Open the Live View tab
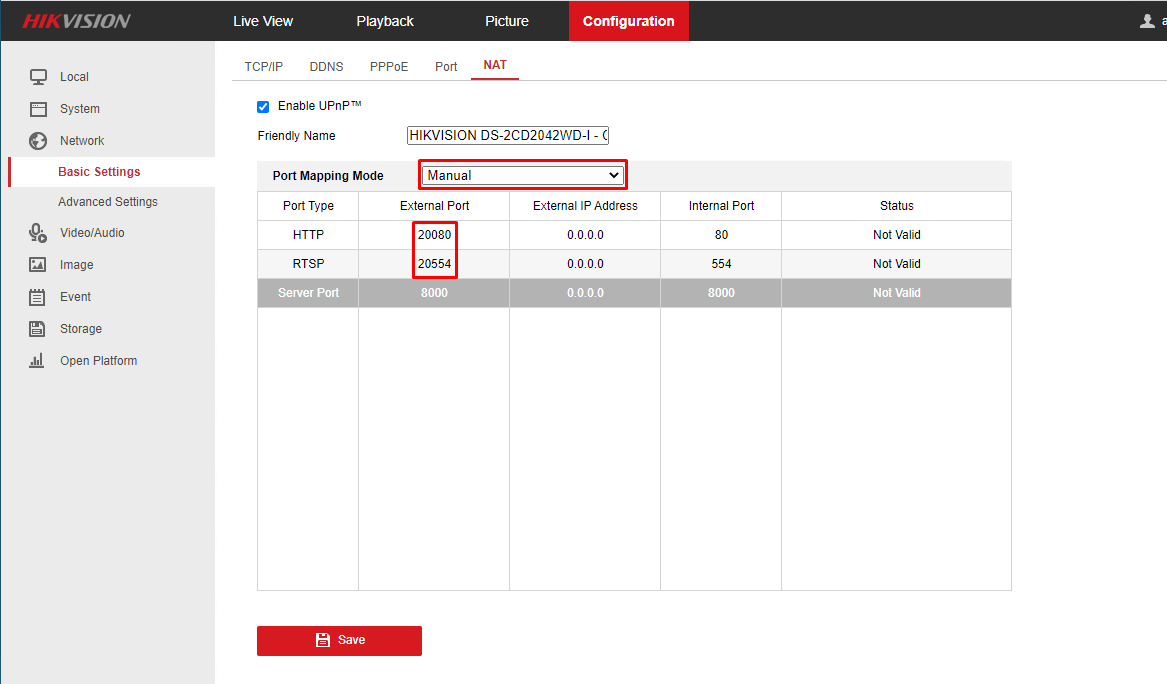The image size is (1167, 684). click(262, 20)
